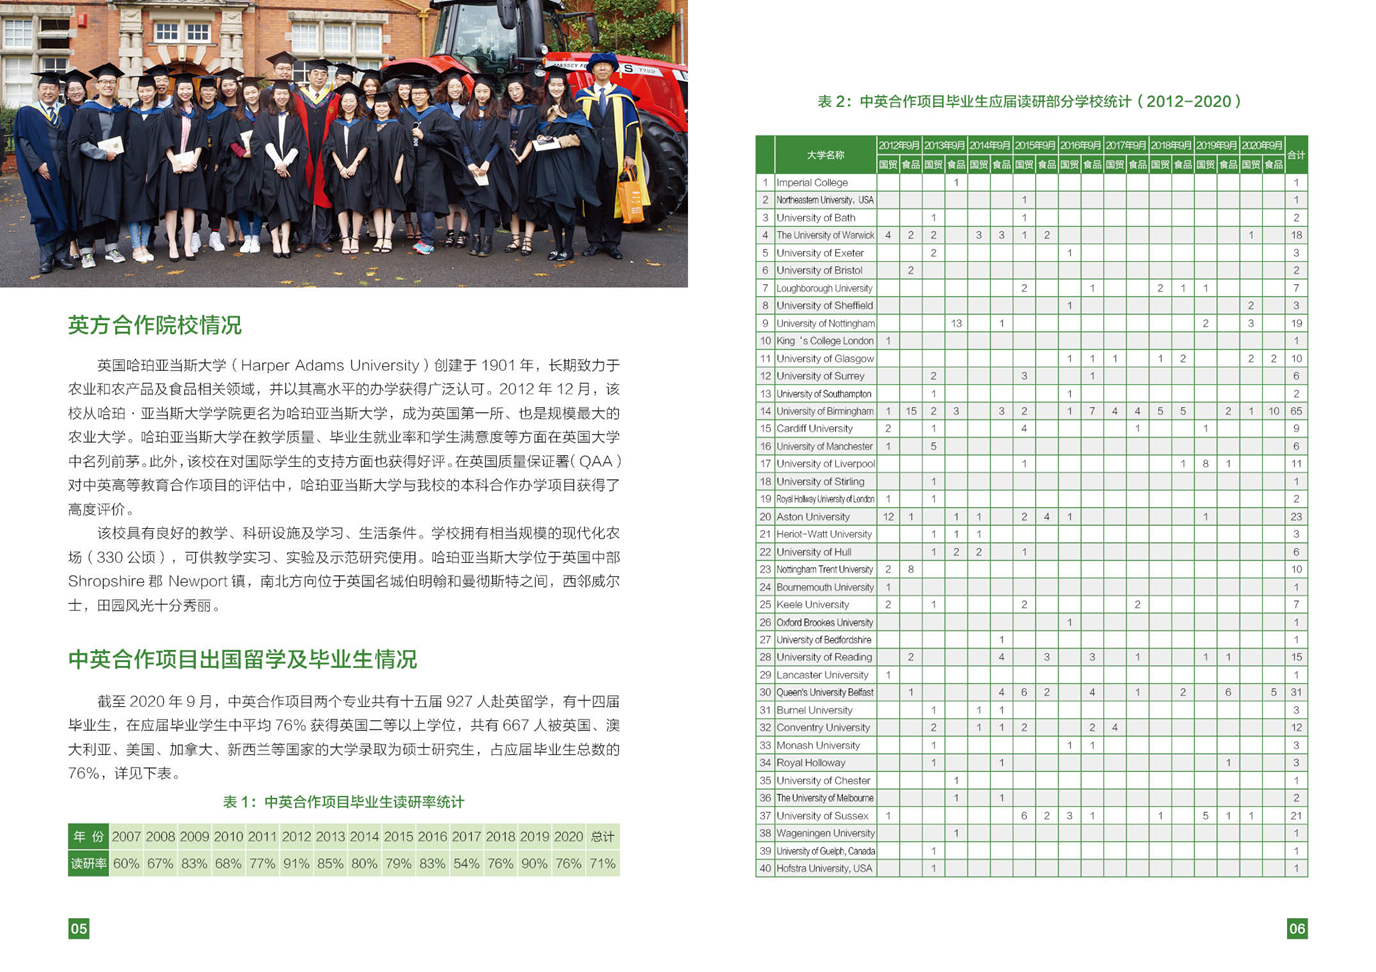1376x972 pixels.
Task: Click the year 2012 cell in Table 1
Action: (296, 836)
